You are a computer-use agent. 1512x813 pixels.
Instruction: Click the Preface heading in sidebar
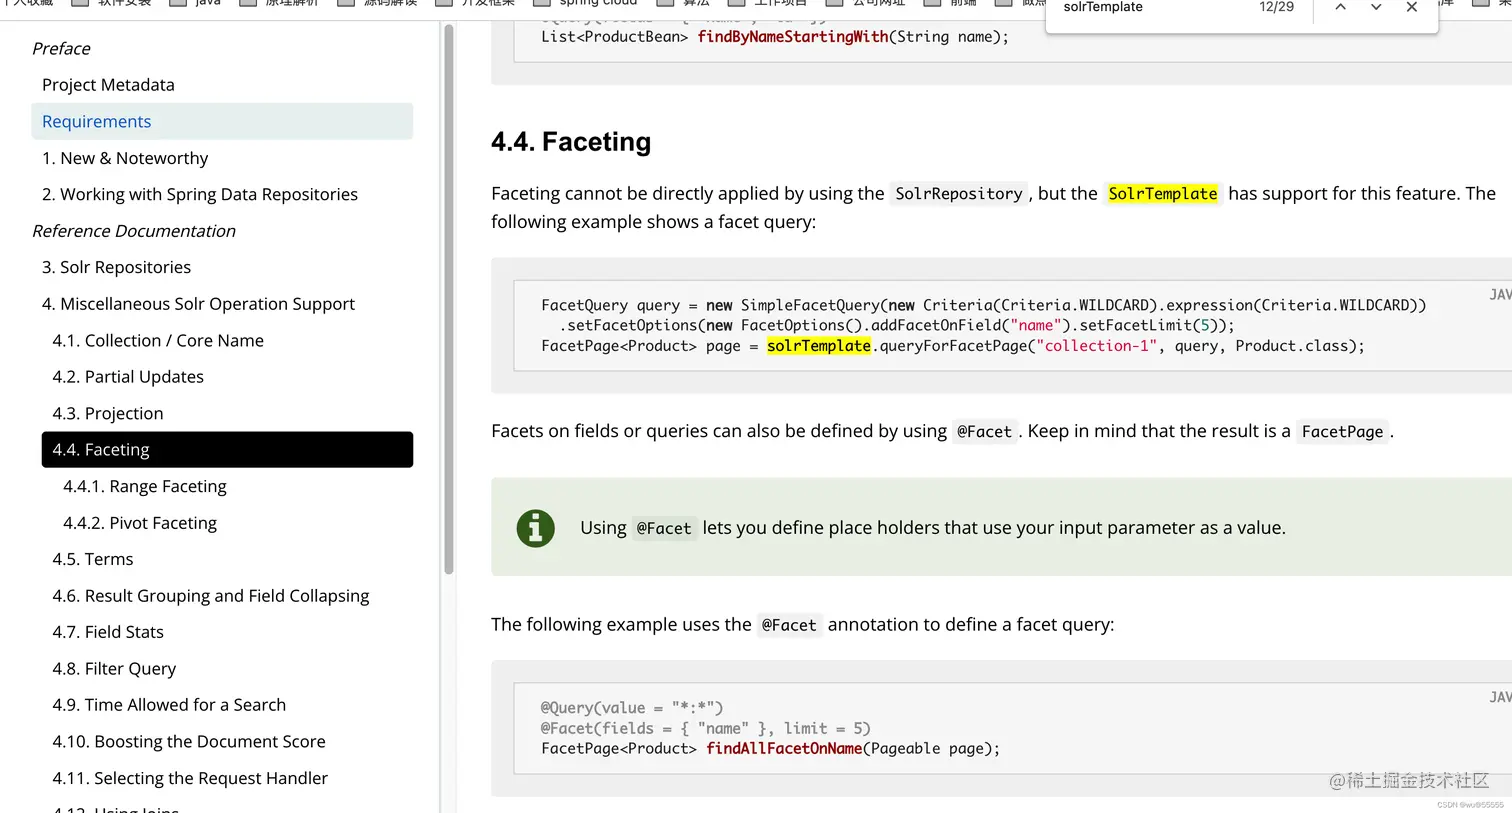[61, 48]
